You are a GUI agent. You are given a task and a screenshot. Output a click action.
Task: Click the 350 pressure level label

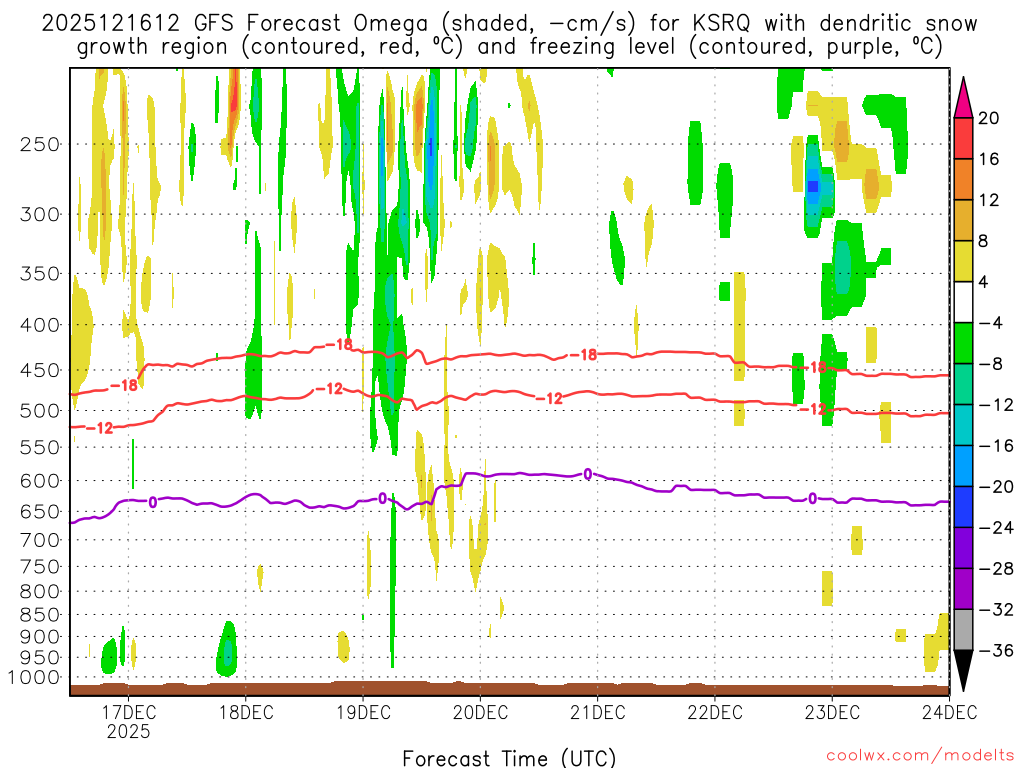(40, 274)
